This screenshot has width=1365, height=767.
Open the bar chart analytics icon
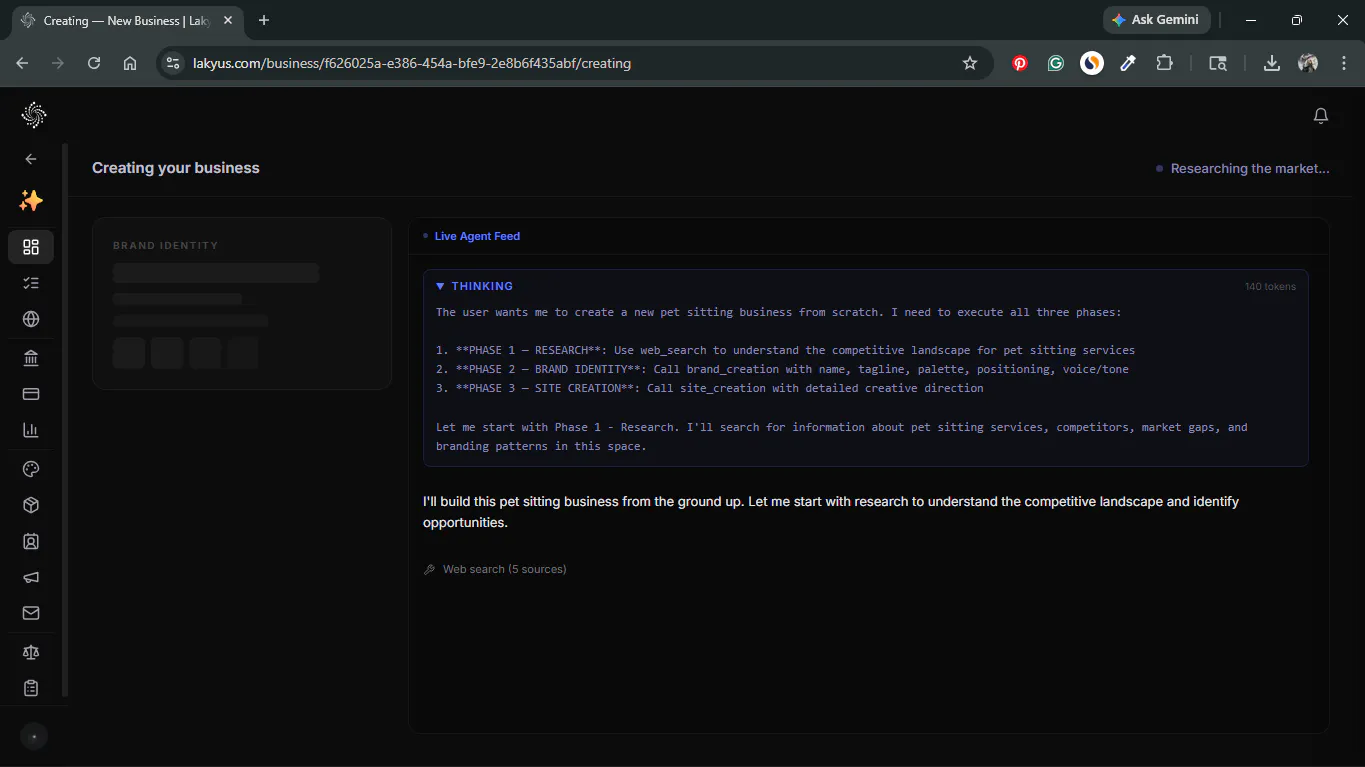pos(31,430)
